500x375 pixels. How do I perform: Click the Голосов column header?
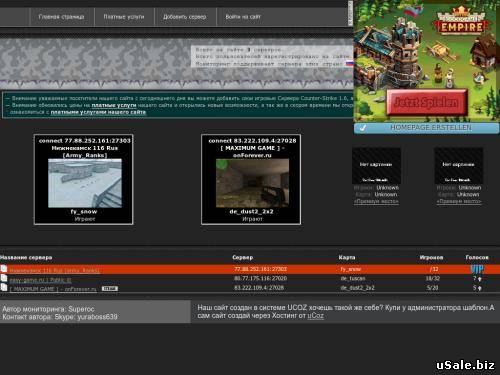pos(477,257)
